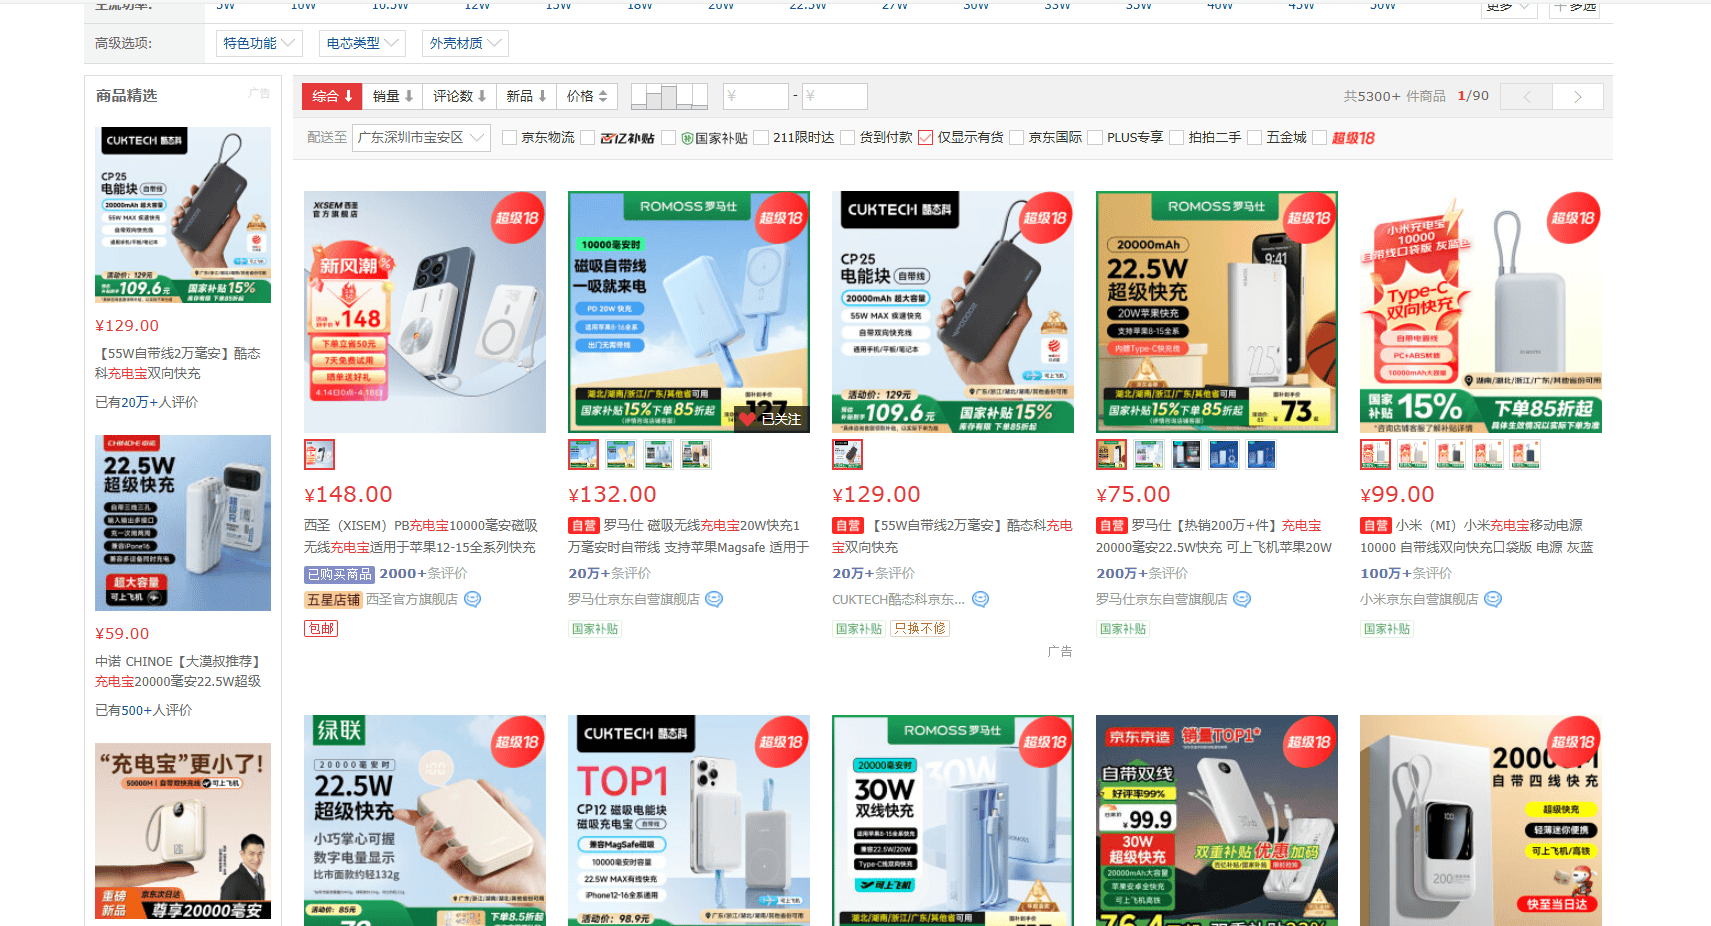The width and height of the screenshot is (1711, 926).
Task: Select third variant thumbnail under ¥75.00 product
Action: [1186, 455]
